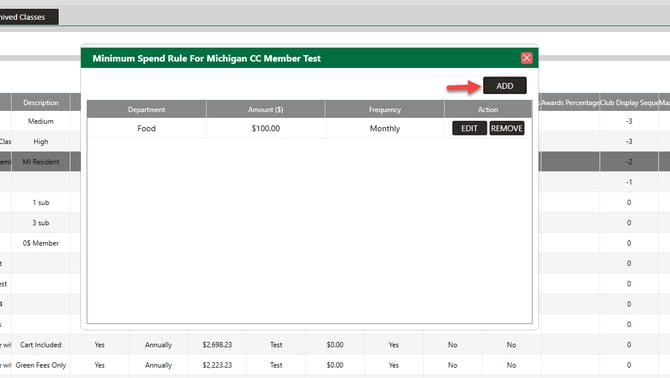Click the Club Display Sequence column header
Image resolution: width=670 pixels, height=378 pixels.
(x=629, y=103)
